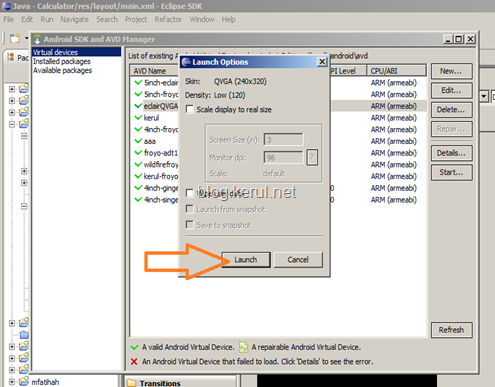Select Virtual devices in the left list

point(76,52)
